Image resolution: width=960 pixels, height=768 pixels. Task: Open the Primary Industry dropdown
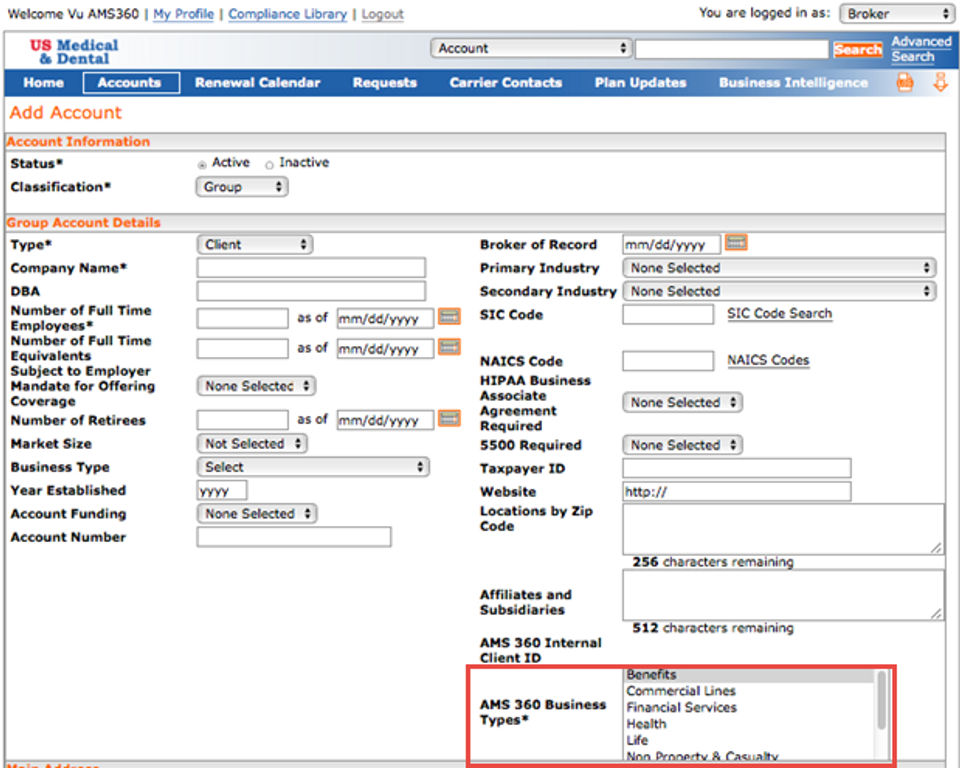[x=779, y=268]
